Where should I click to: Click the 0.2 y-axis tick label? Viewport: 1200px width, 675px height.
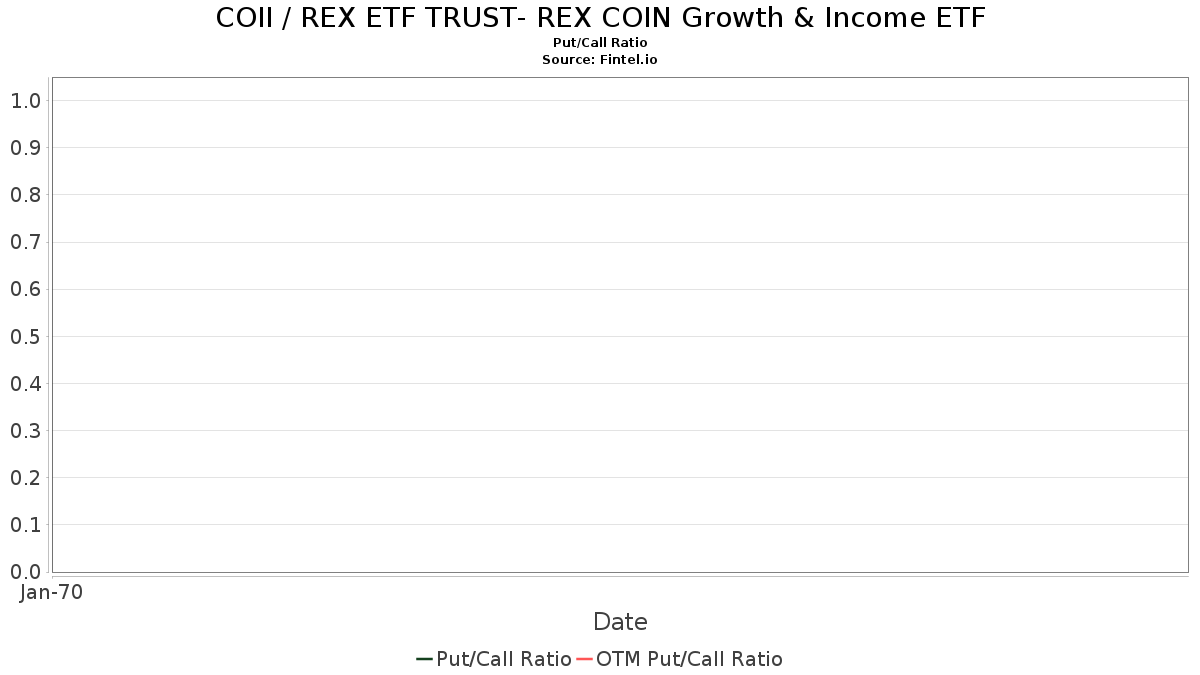point(25,477)
